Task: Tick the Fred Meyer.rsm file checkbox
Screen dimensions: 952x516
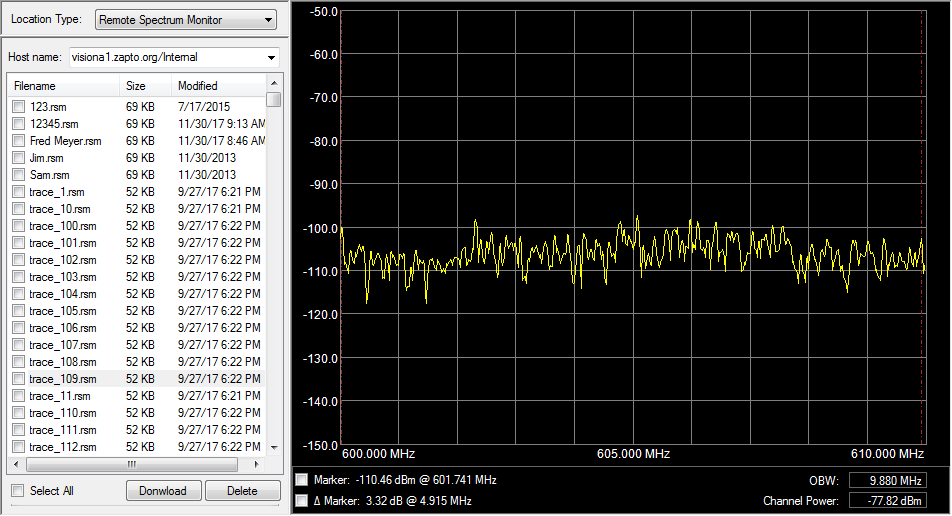Action: pyautogui.click(x=18, y=141)
